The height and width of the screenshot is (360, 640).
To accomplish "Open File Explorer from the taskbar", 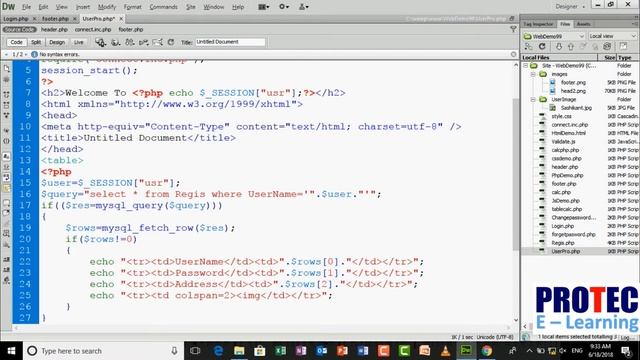I will [239, 351].
